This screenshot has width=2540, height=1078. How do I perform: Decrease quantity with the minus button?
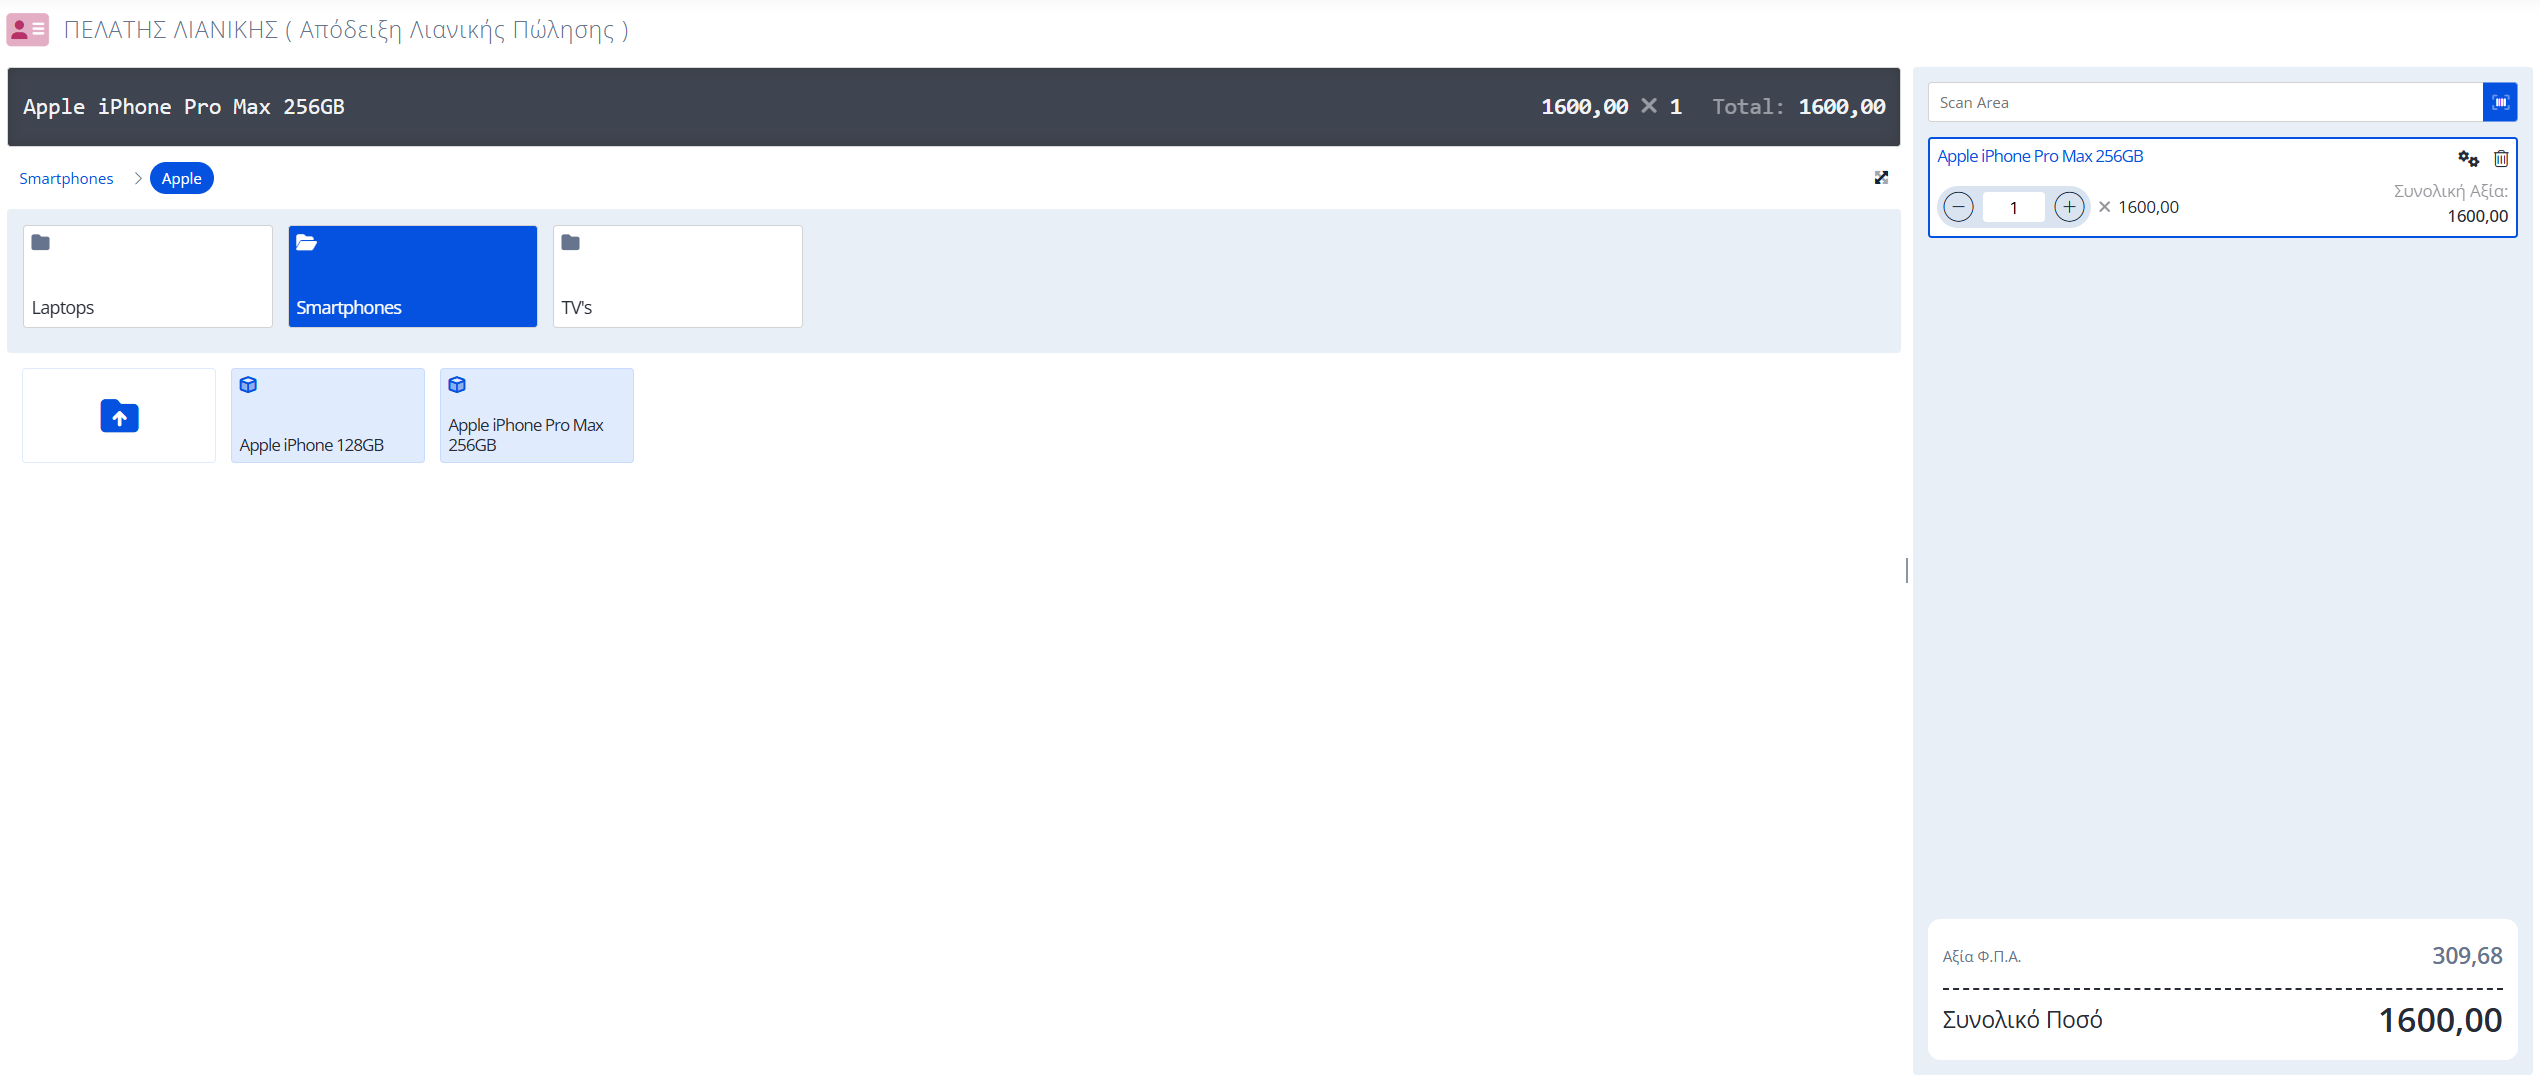click(x=1958, y=207)
